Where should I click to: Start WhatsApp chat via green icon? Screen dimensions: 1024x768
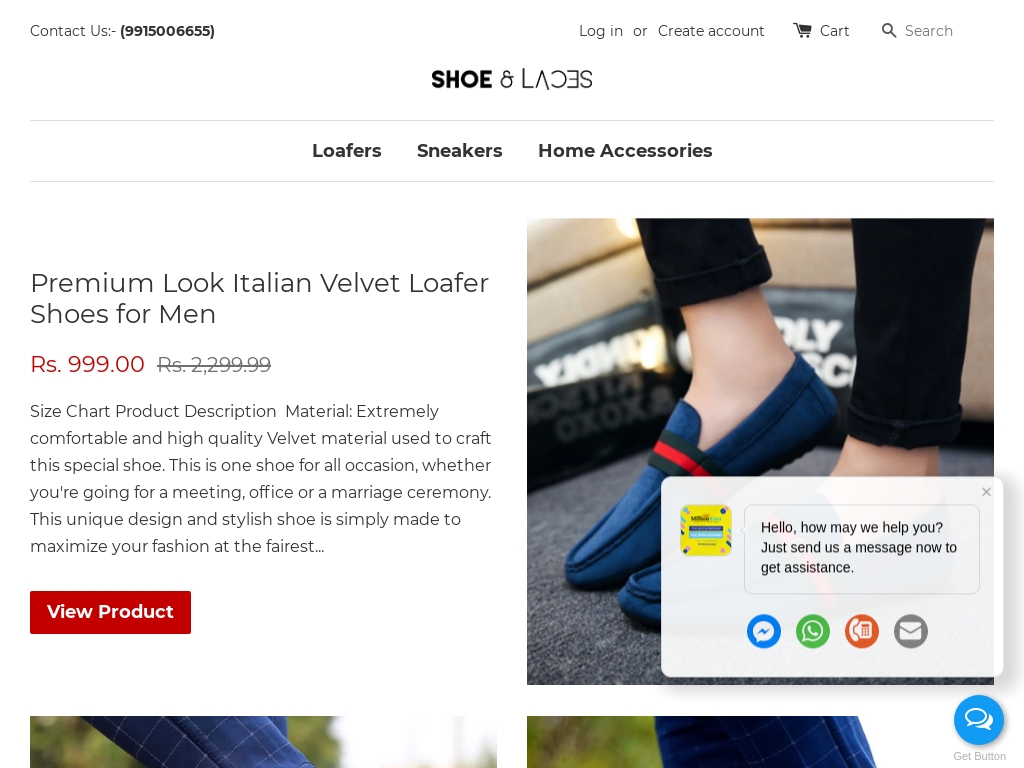pyautogui.click(x=812, y=632)
